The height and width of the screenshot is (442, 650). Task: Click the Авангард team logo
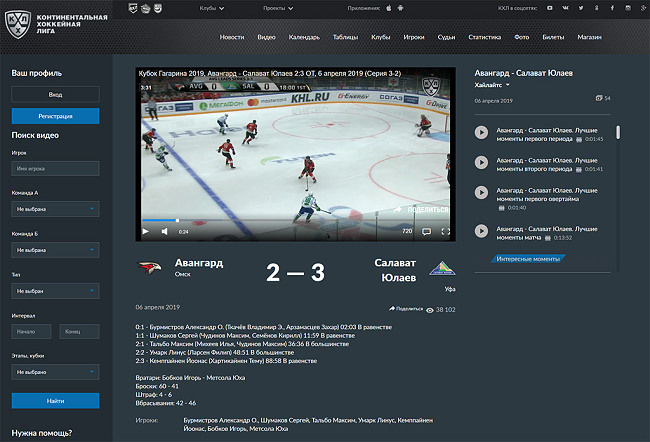pos(150,267)
